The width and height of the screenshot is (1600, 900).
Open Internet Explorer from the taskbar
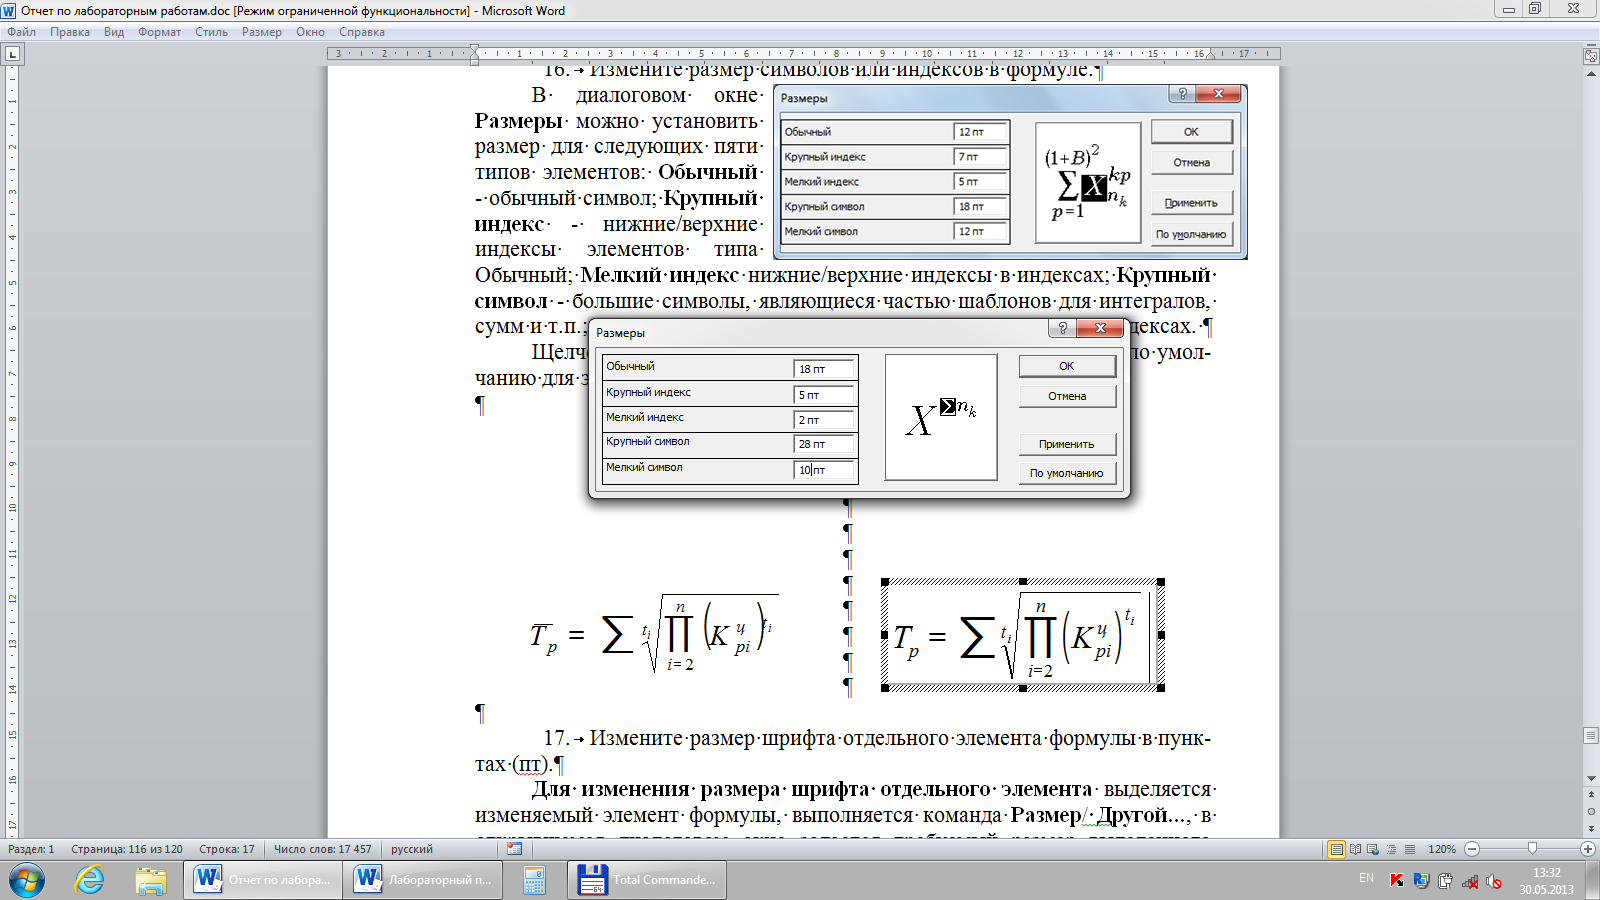point(89,880)
